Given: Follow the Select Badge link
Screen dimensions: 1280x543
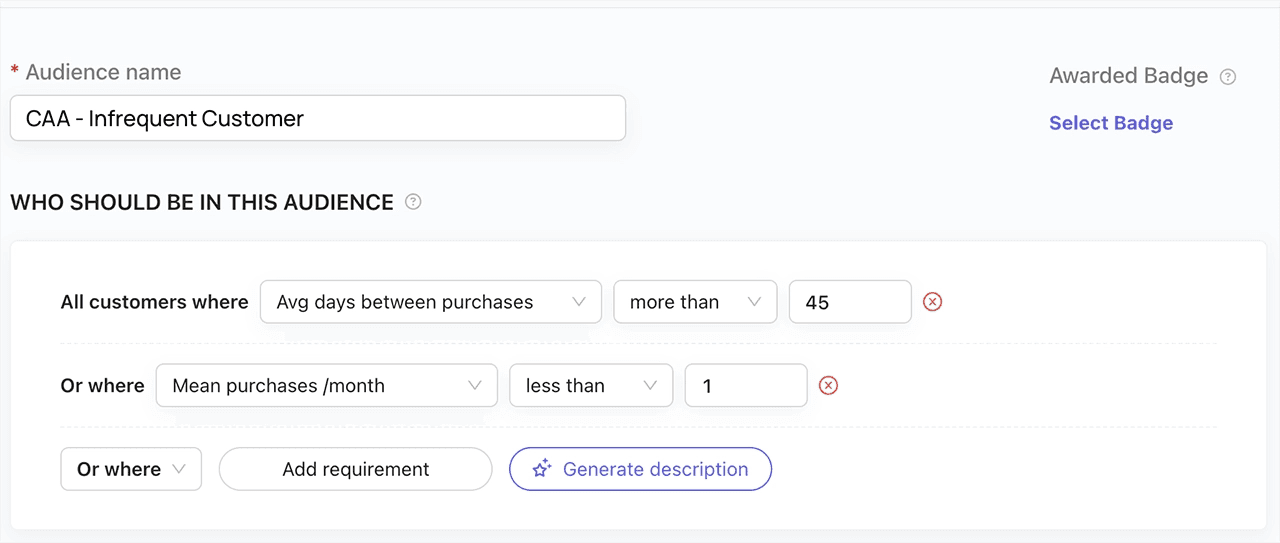Looking at the screenshot, I should (1110, 123).
